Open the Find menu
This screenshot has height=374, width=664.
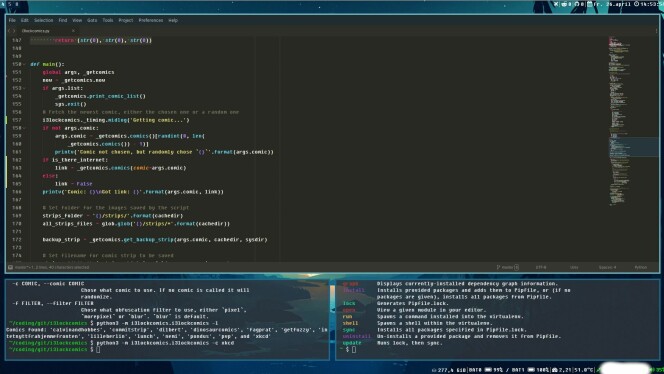click(x=63, y=20)
